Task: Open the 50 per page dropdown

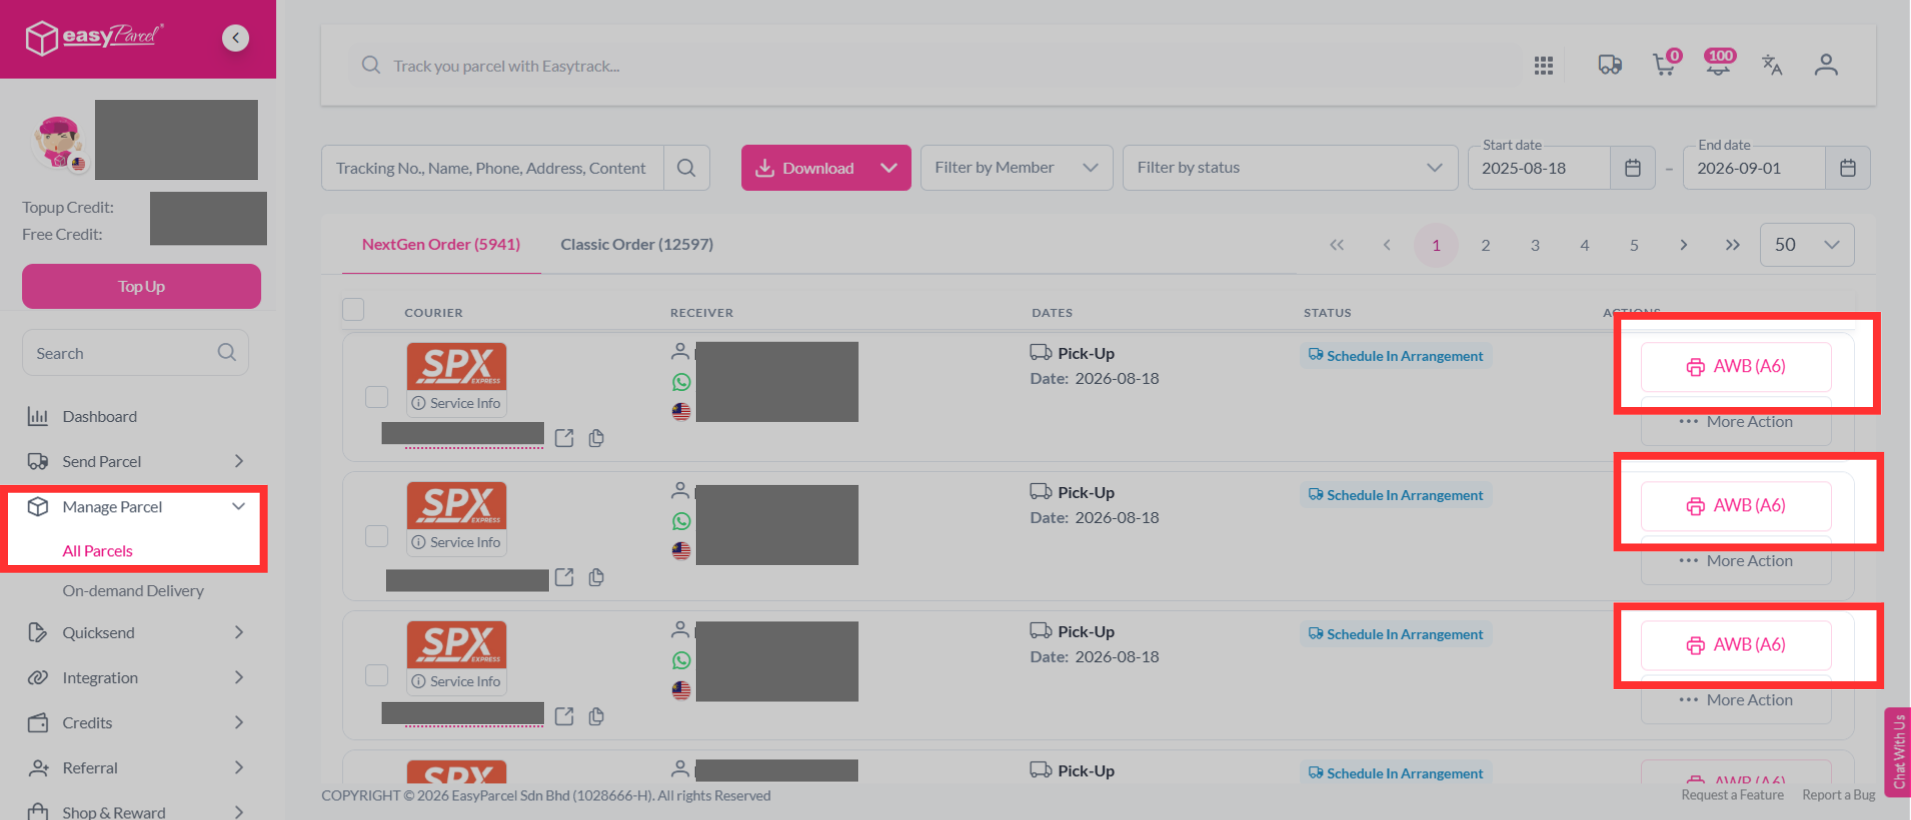Action: coord(1806,245)
